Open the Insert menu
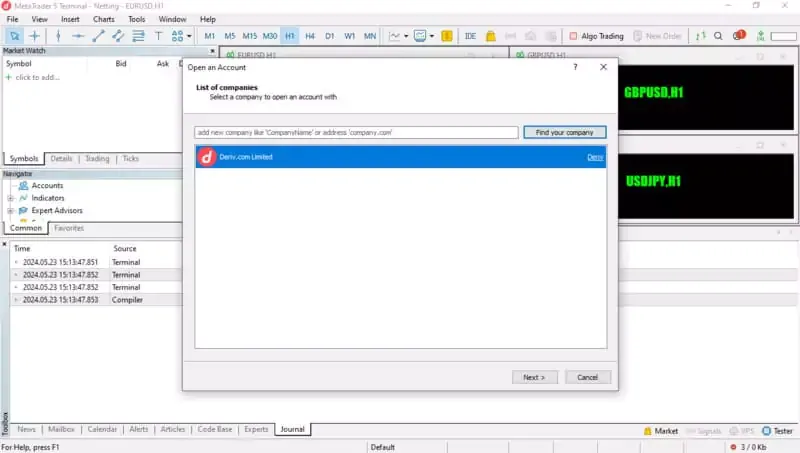The width and height of the screenshot is (800, 453). click(x=70, y=19)
